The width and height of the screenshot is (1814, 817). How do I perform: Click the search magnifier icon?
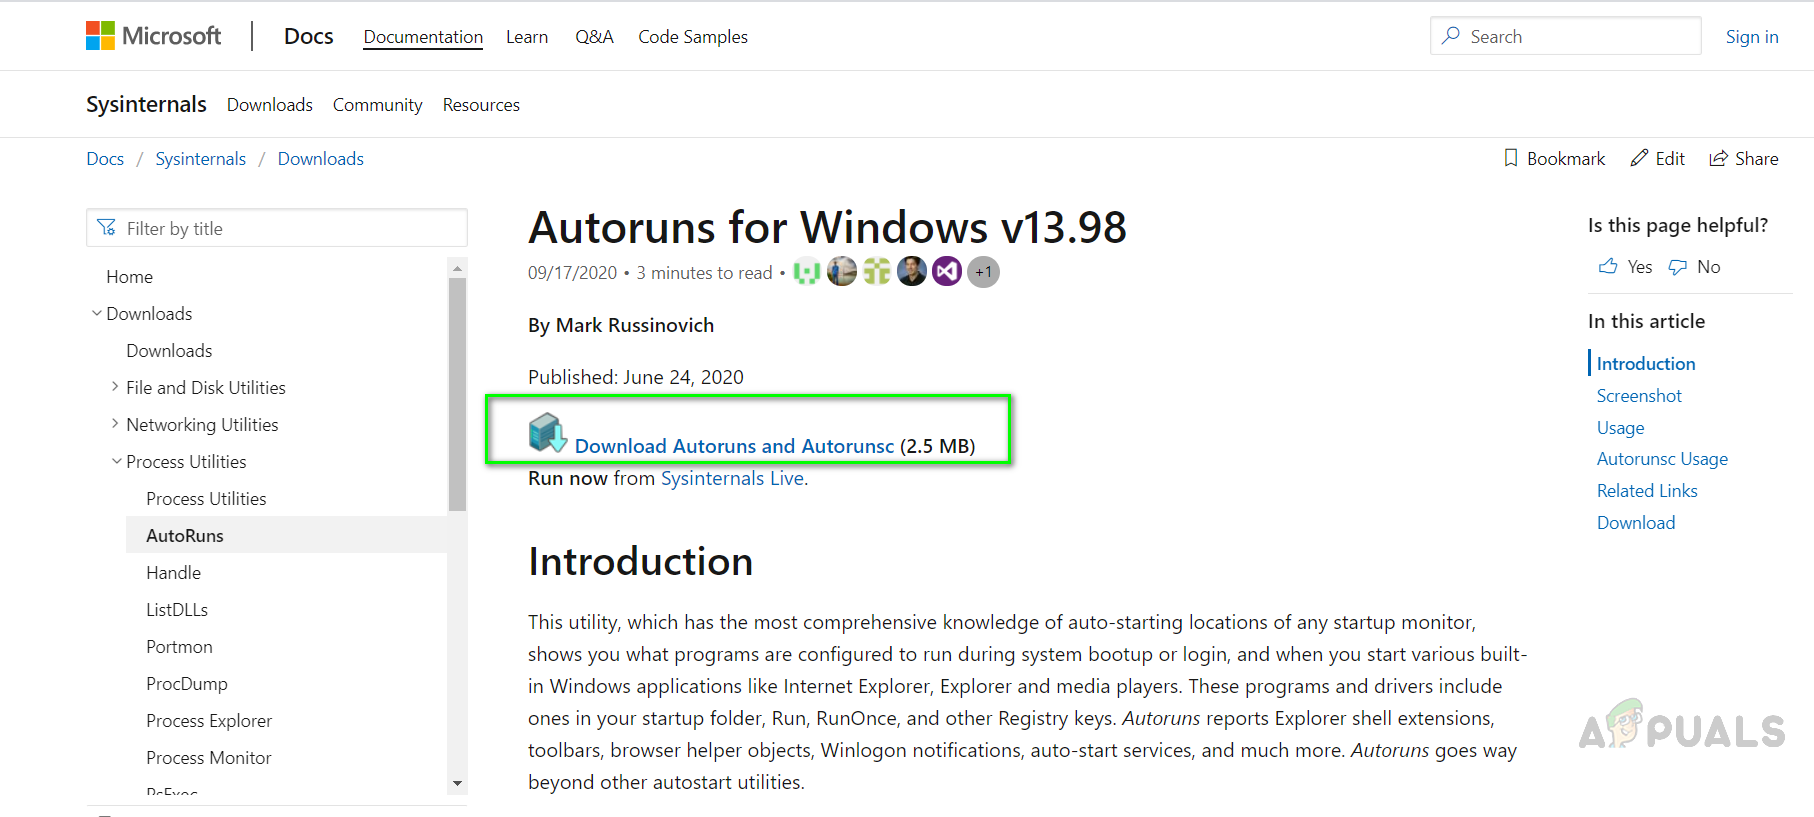click(x=1451, y=36)
